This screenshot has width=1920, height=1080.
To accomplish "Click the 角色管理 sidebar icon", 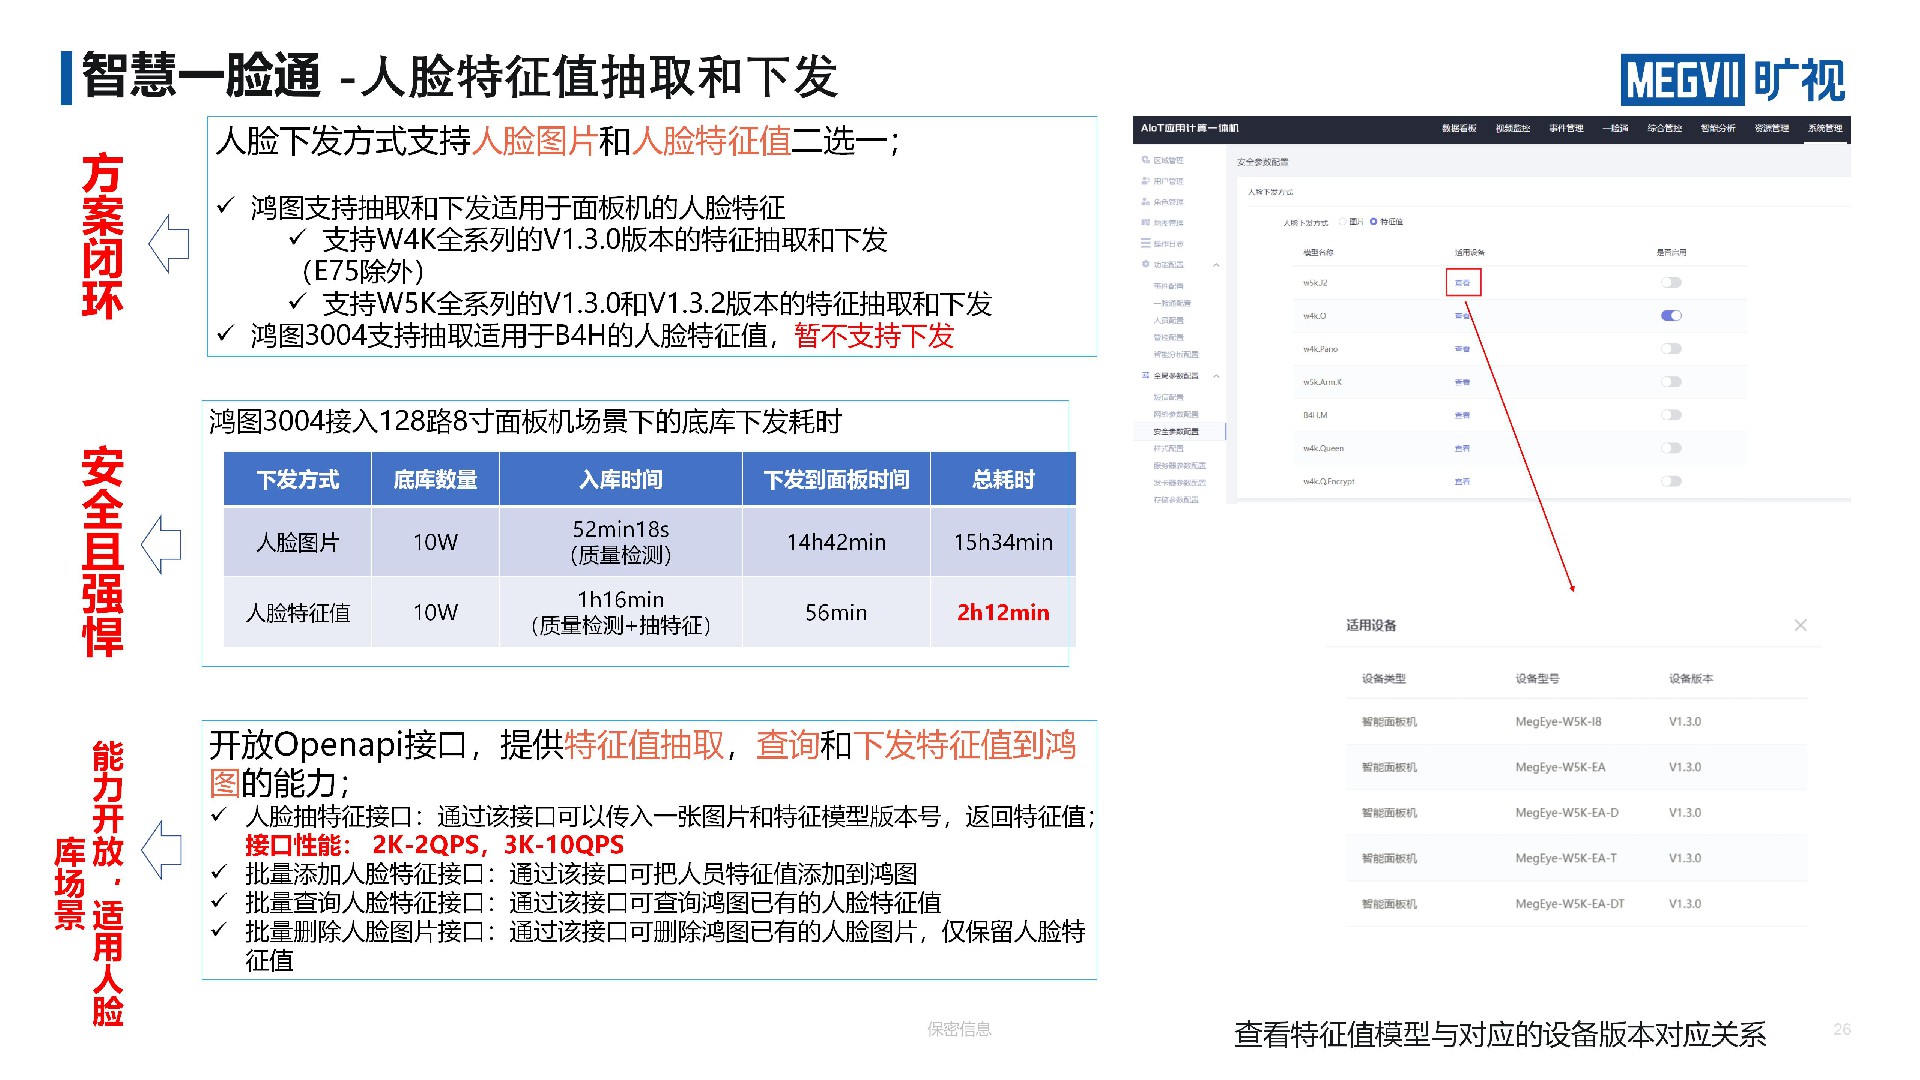I will tap(1146, 202).
